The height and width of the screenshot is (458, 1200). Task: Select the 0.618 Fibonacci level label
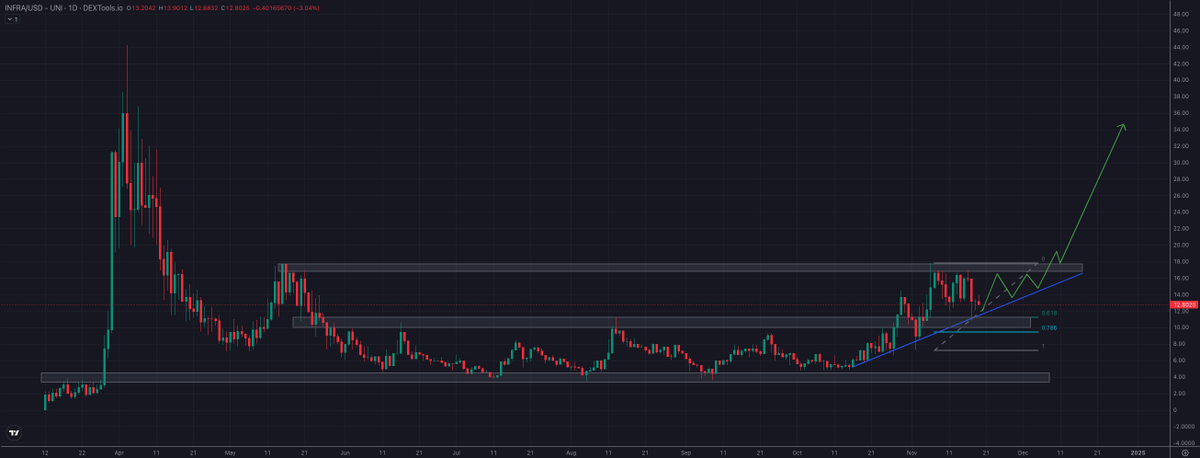[x=1049, y=313]
